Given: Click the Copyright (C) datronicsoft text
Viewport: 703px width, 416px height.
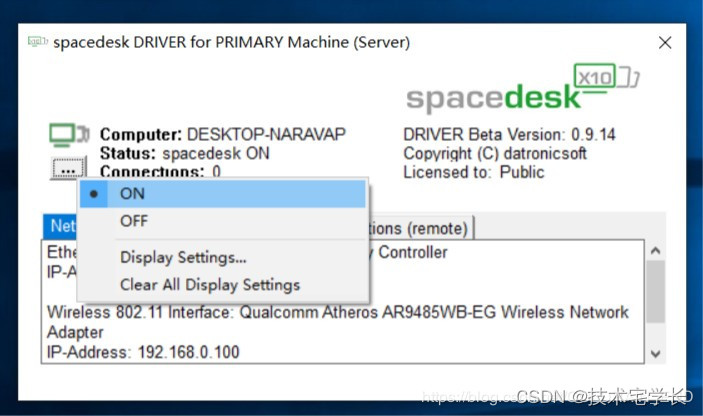Looking at the screenshot, I should tap(495, 153).
